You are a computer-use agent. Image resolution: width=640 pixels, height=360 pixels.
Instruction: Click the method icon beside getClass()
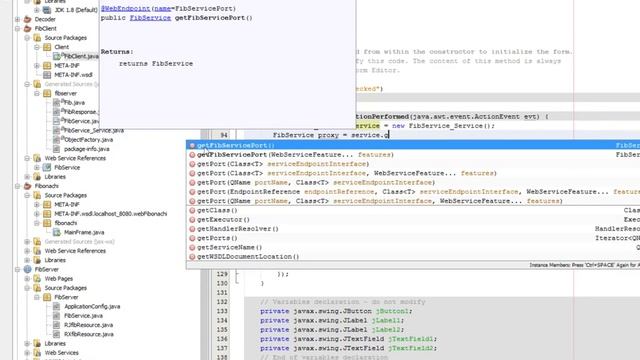click(x=192, y=210)
